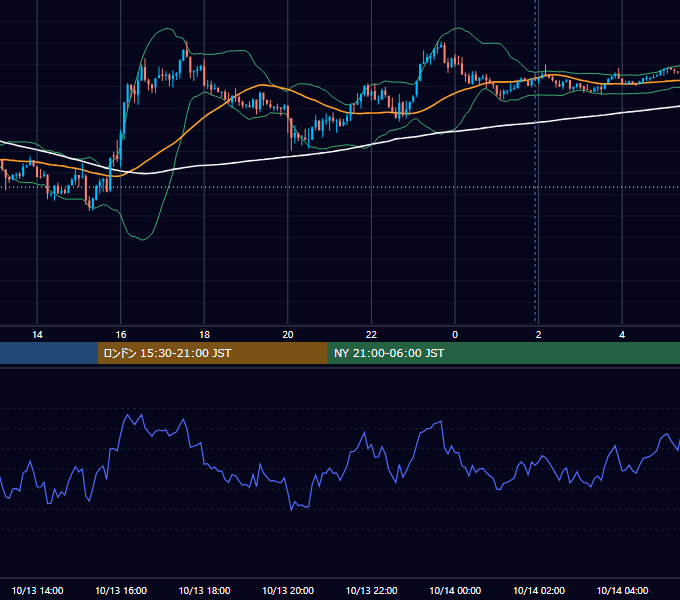
Task: Click the '10/14 04:00' date label
Action: pyautogui.click(x=622, y=590)
